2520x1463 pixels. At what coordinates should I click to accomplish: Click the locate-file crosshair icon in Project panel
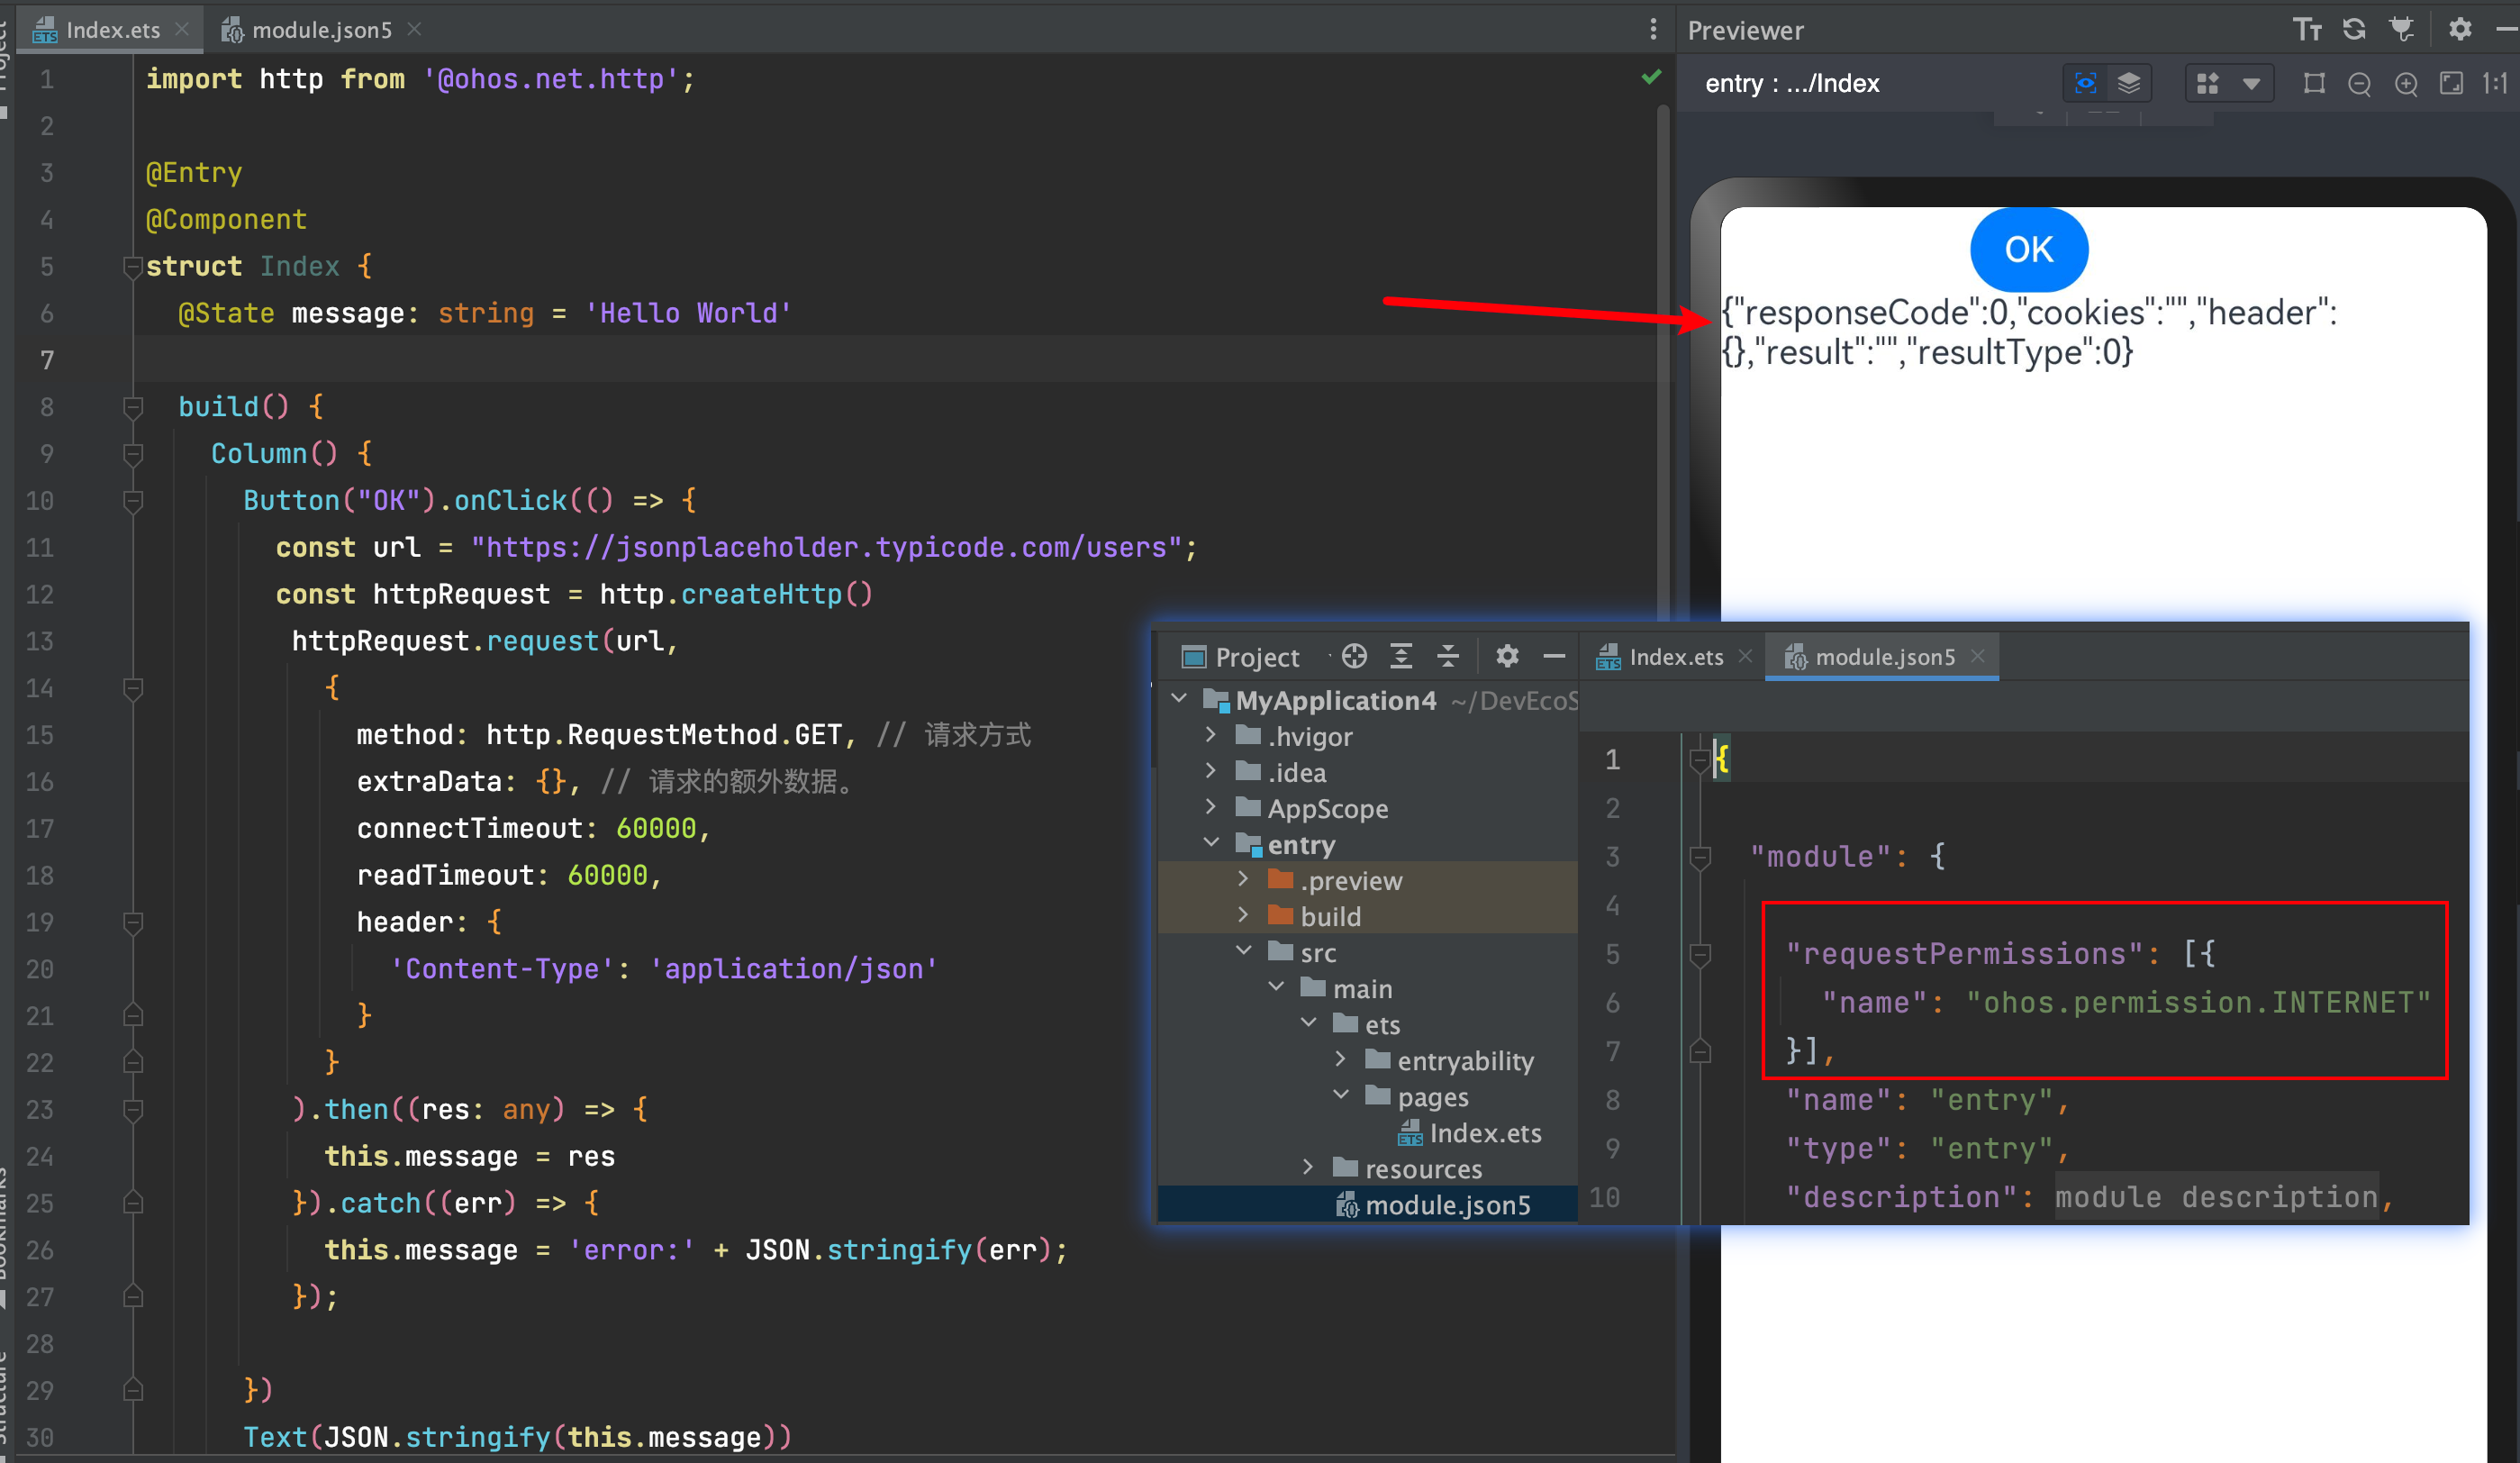[x=1354, y=656]
